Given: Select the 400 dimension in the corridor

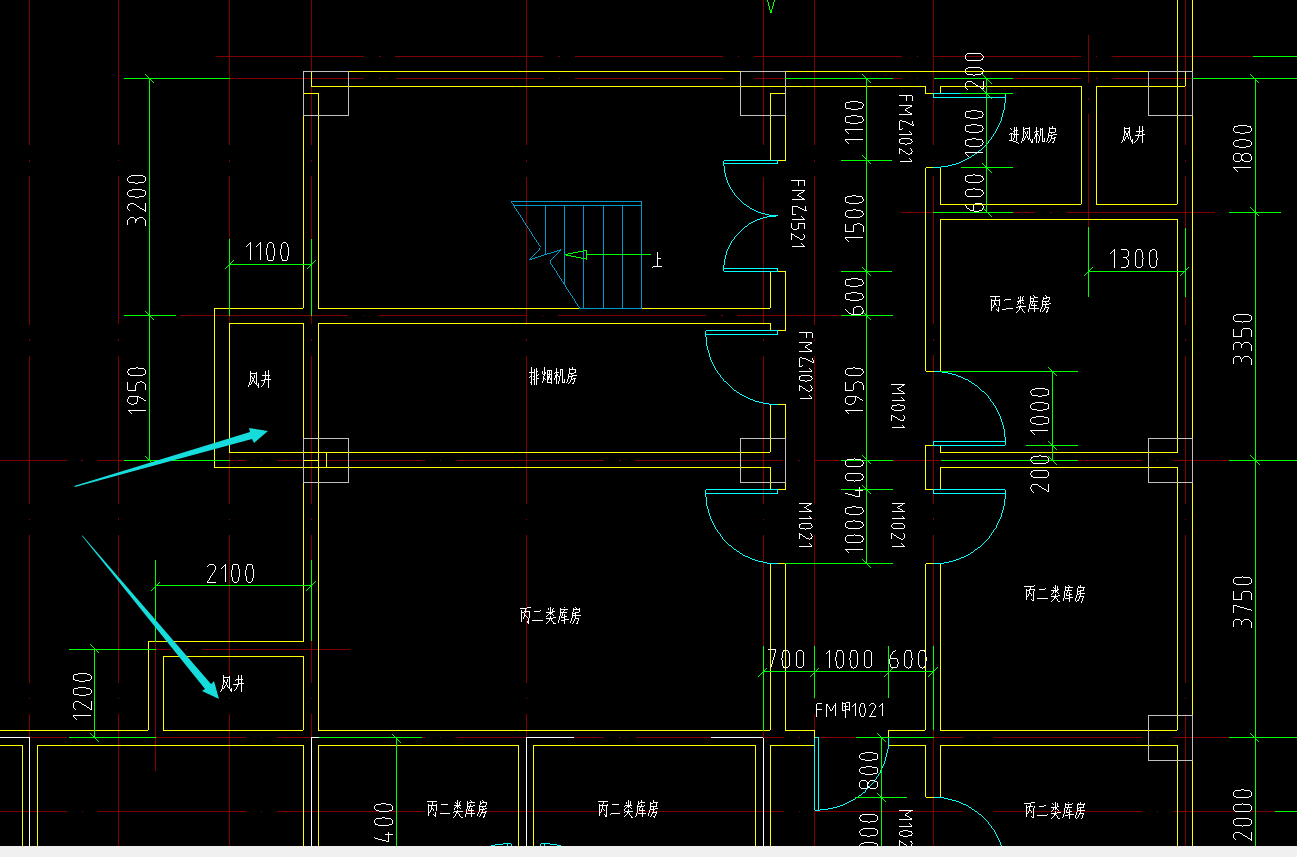Looking at the screenshot, I should click(854, 479).
